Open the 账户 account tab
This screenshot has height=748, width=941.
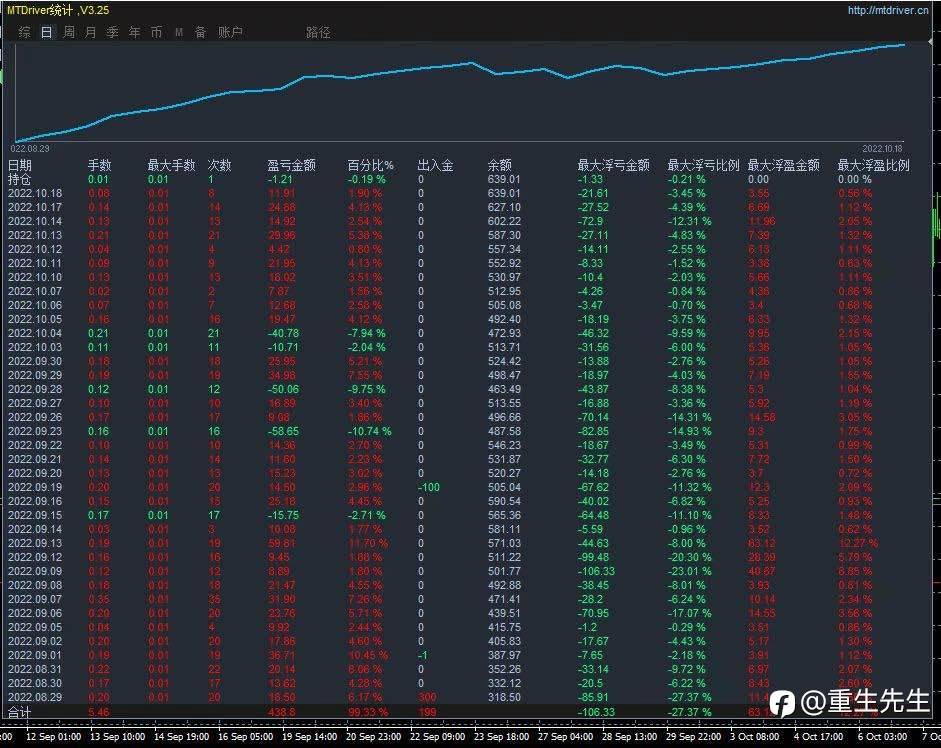[230, 32]
